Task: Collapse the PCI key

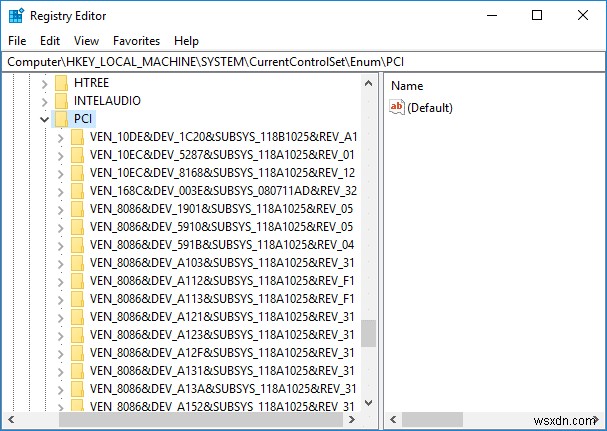Action: 45,120
